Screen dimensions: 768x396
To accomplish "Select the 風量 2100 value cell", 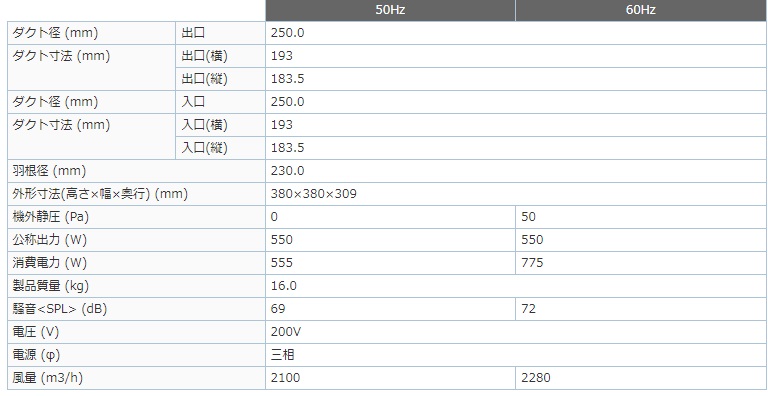I will [390, 378].
